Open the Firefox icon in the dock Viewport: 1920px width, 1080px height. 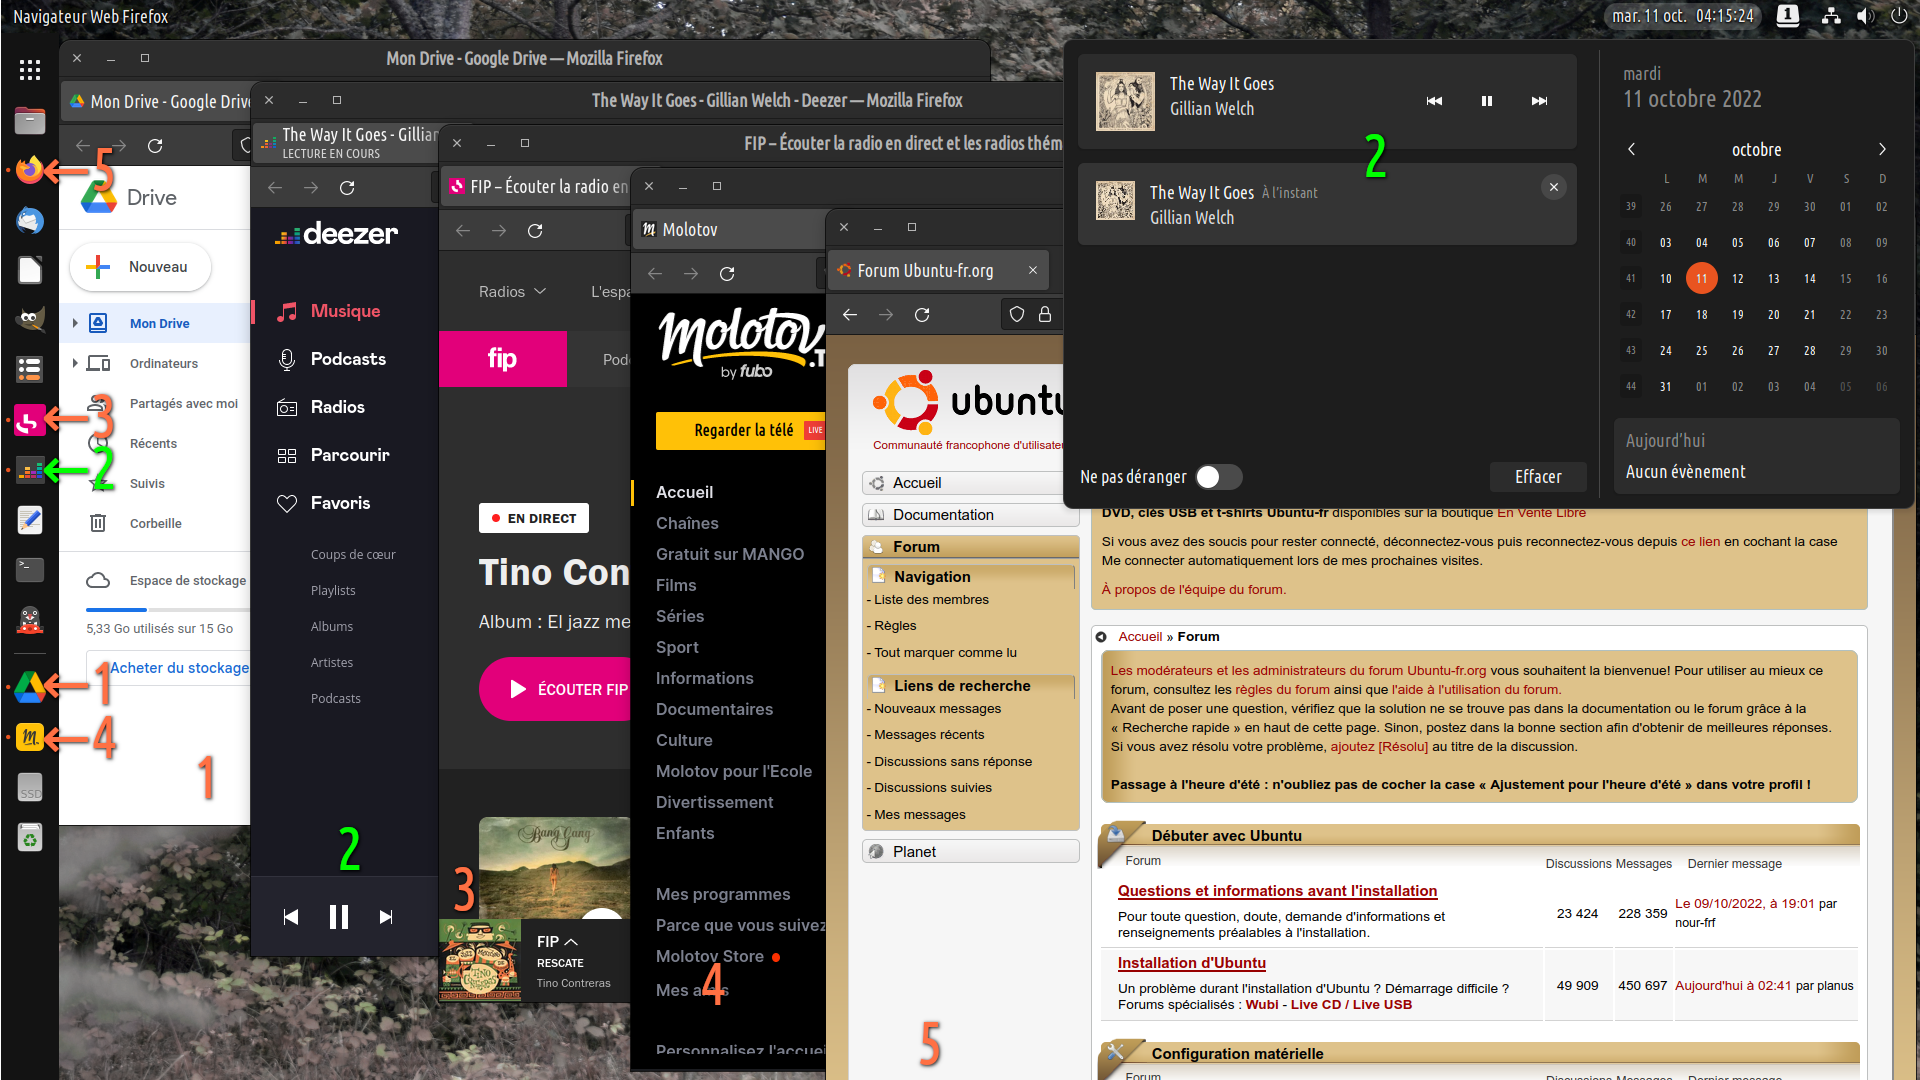(30, 170)
